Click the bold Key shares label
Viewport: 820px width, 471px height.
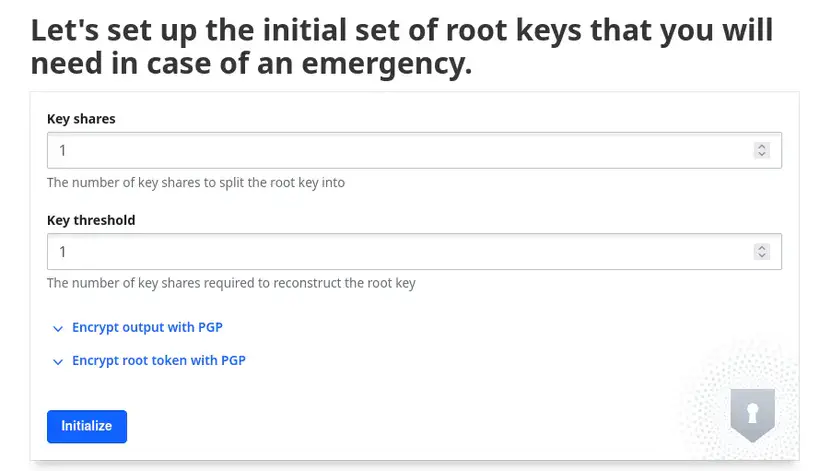[81, 119]
